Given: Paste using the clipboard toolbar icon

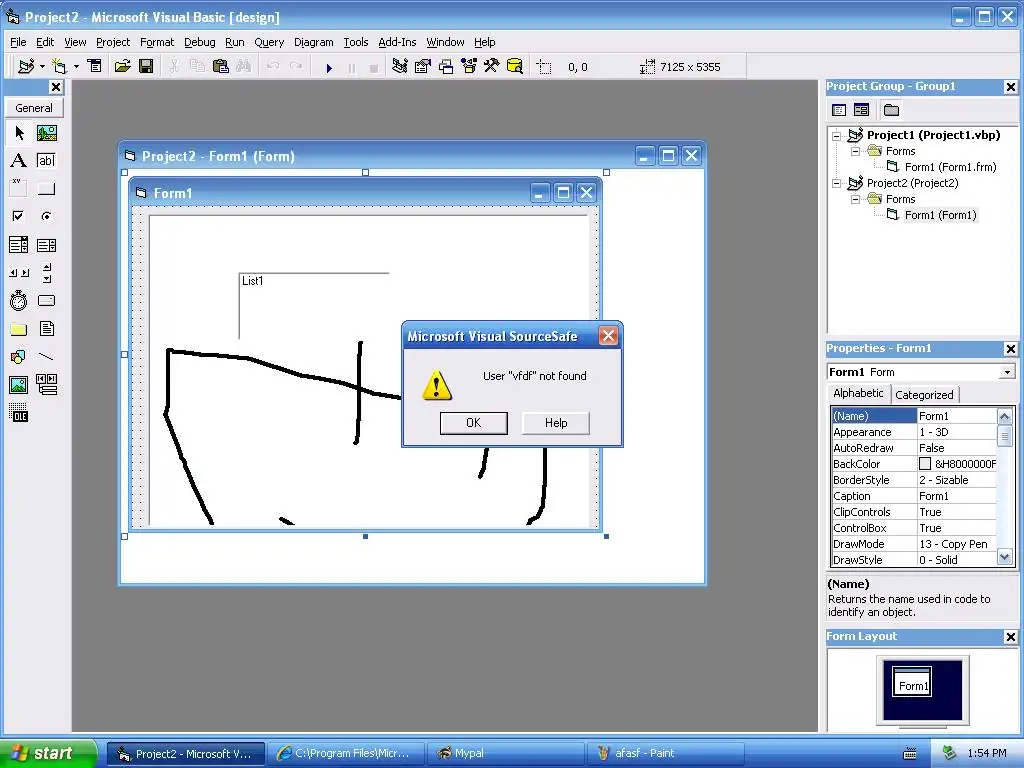Looking at the screenshot, I should pyautogui.click(x=220, y=67).
